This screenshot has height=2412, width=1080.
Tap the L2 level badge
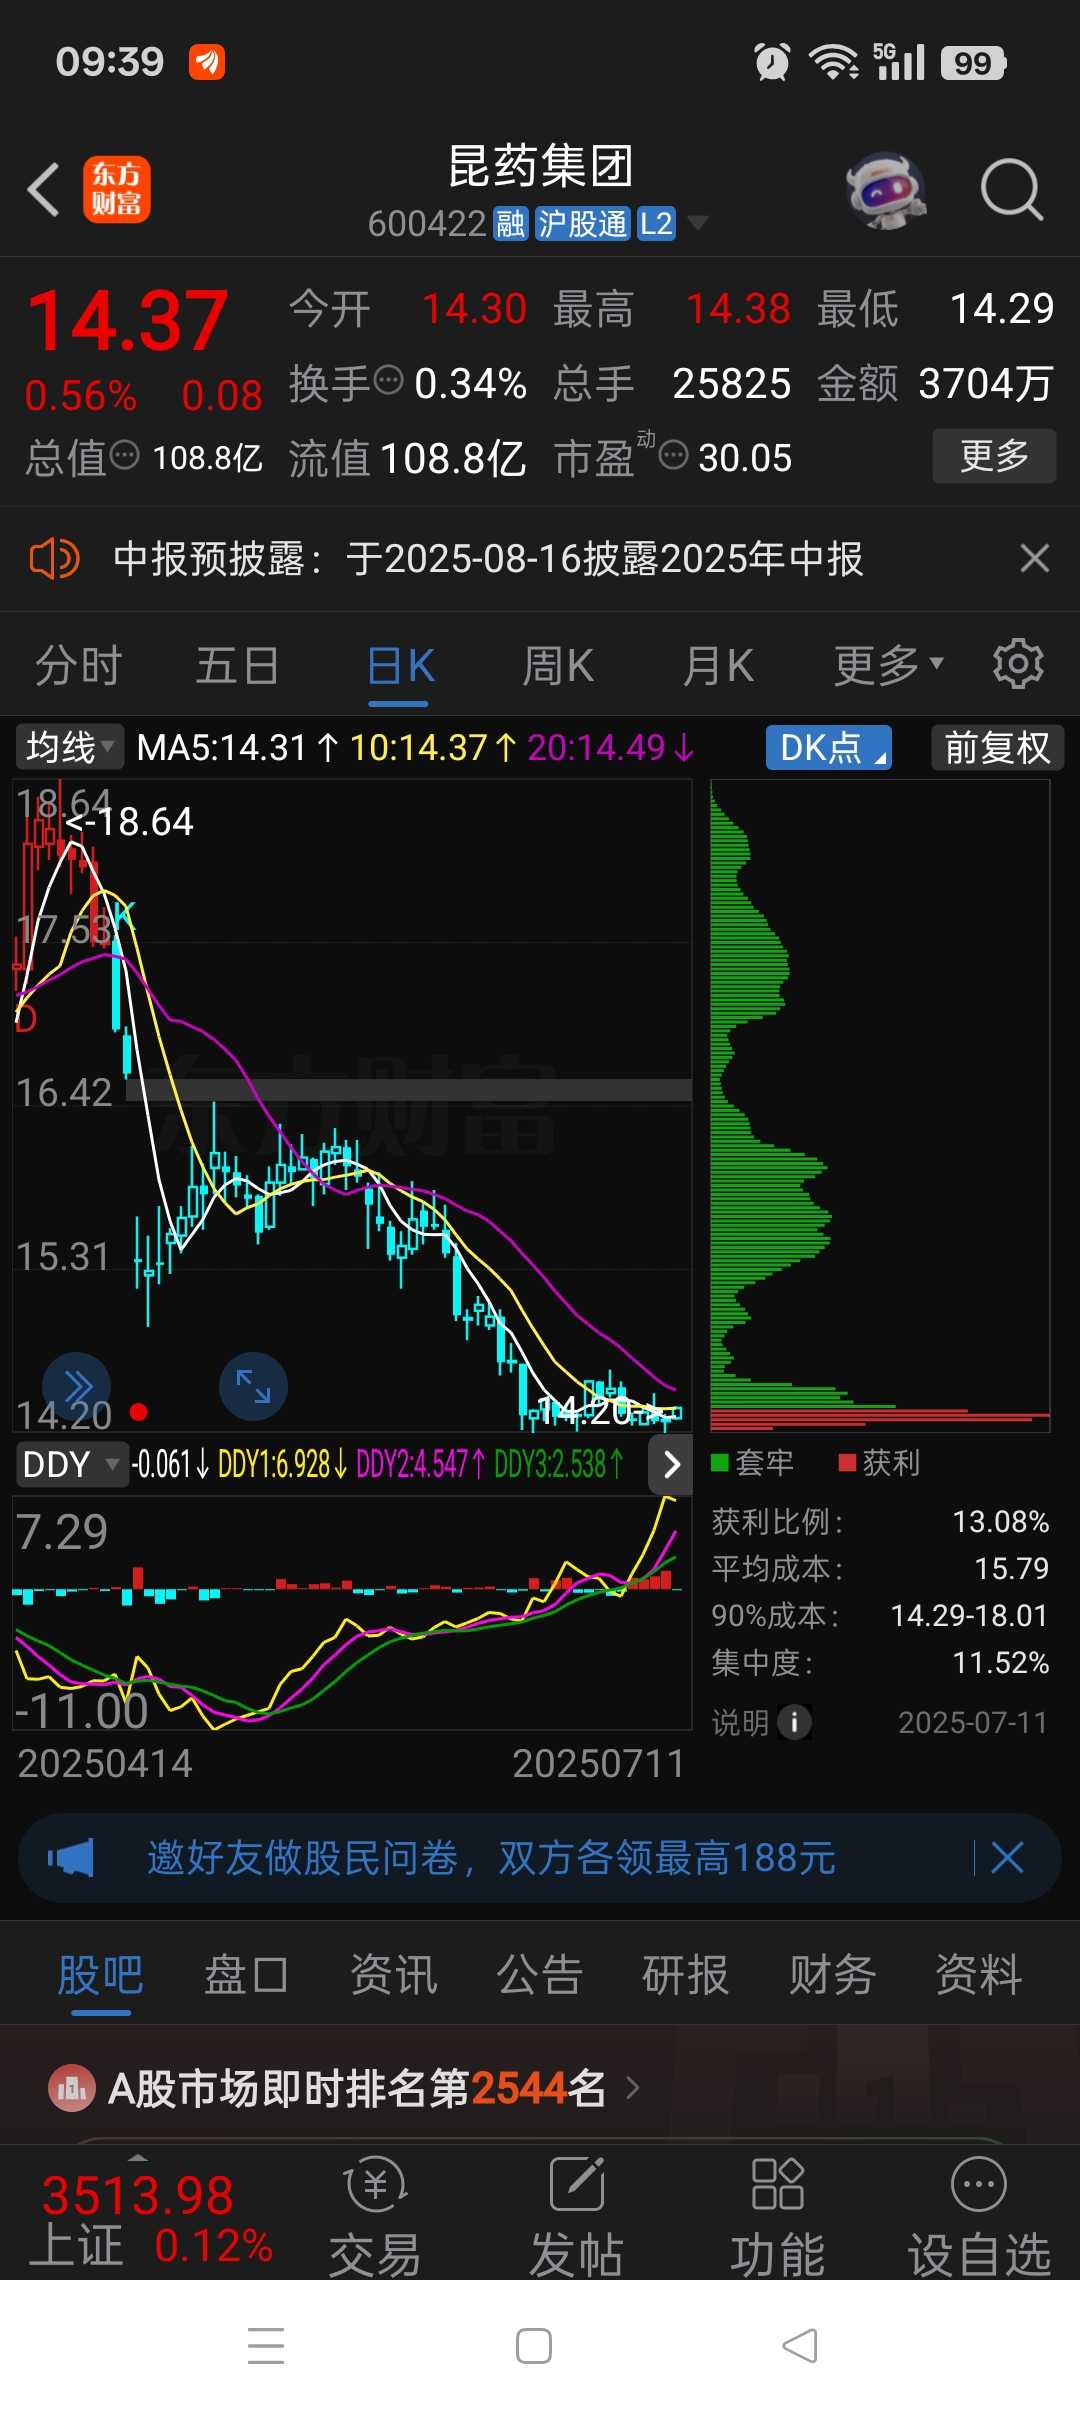pyautogui.click(x=656, y=223)
